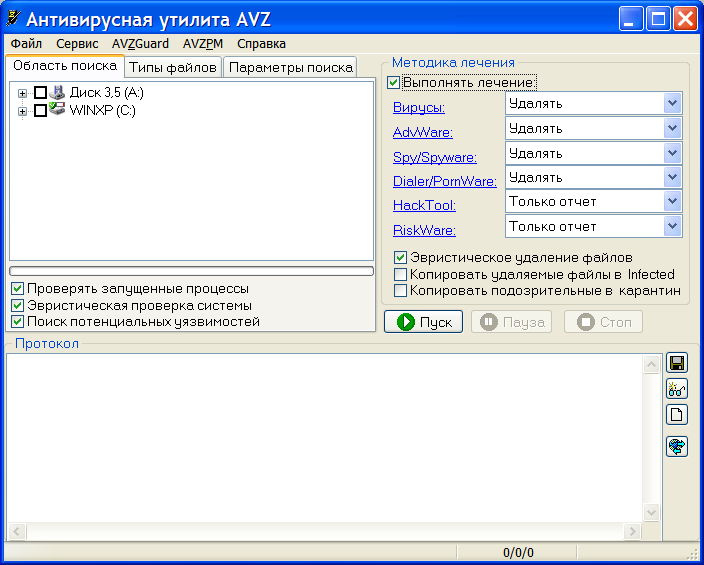Open the AdvWare action dropdown

[x=672, y=128]
